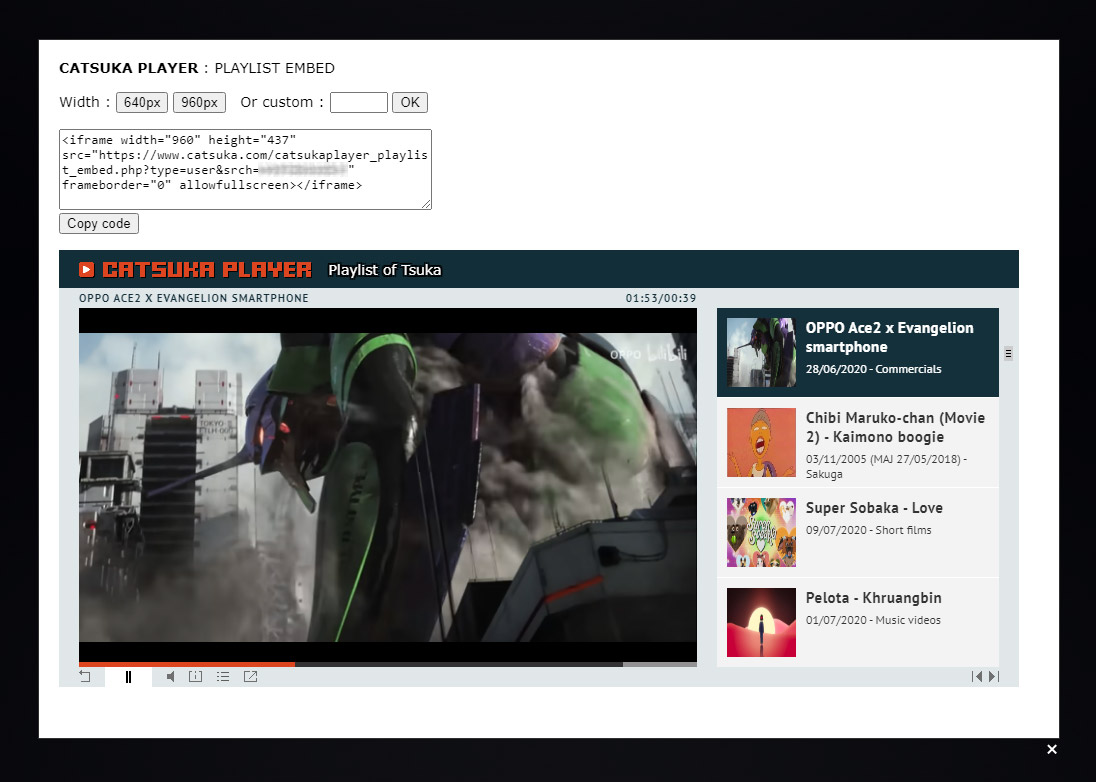Click '28/06/2020 - Commercials' caption

[x=873, y=369]
